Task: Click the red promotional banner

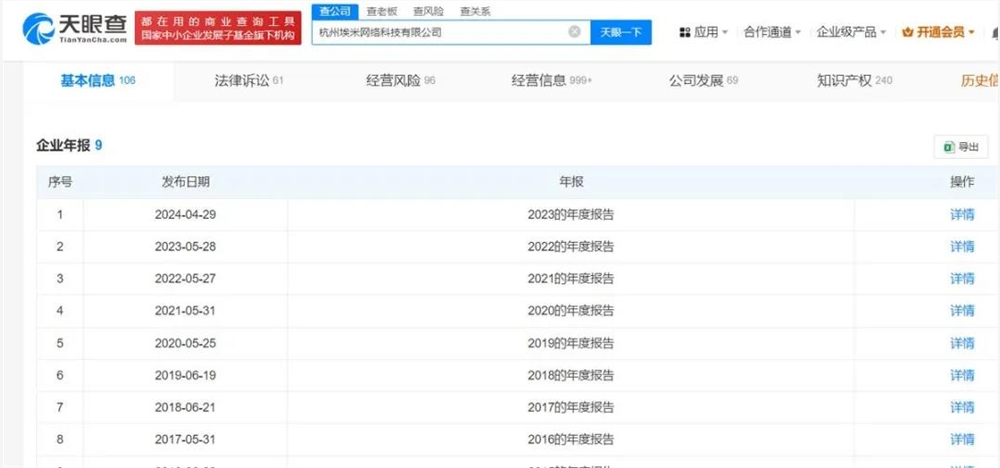Action: pyautogui.click(x=218, y=29)
